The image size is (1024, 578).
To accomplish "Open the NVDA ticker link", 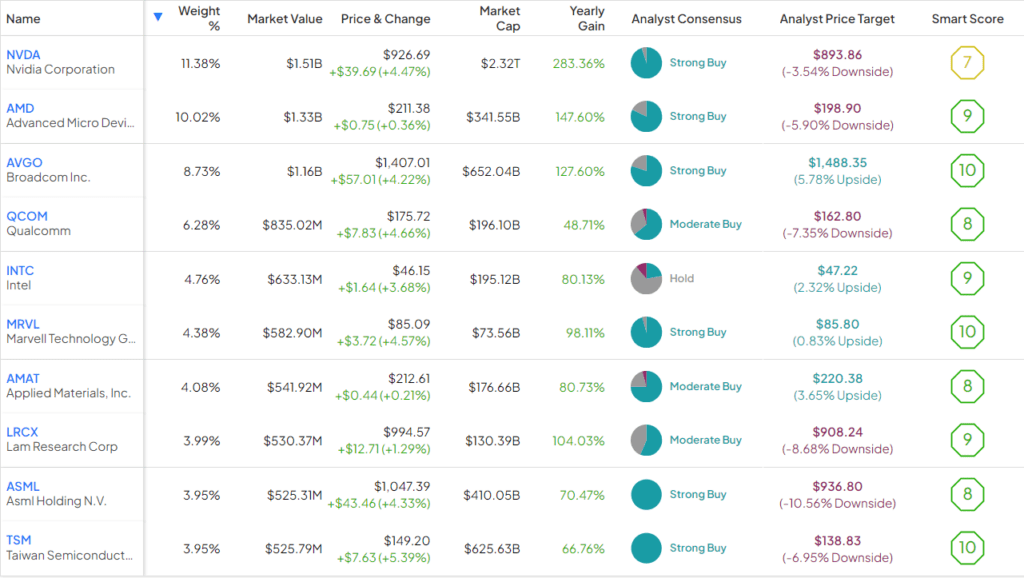I will [x=24, y=55].
